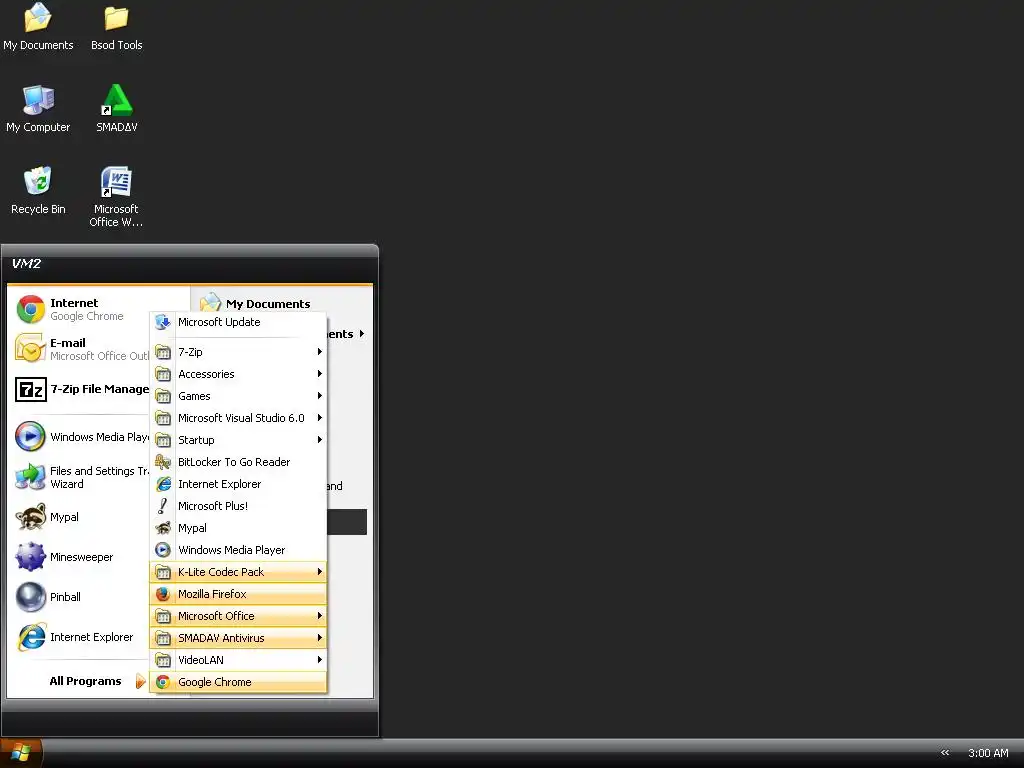The image size is (1024, 768).
Task: Click the BitLocker To Go Reader key icon
Action: pyautogui.click(x=163, y=462)
